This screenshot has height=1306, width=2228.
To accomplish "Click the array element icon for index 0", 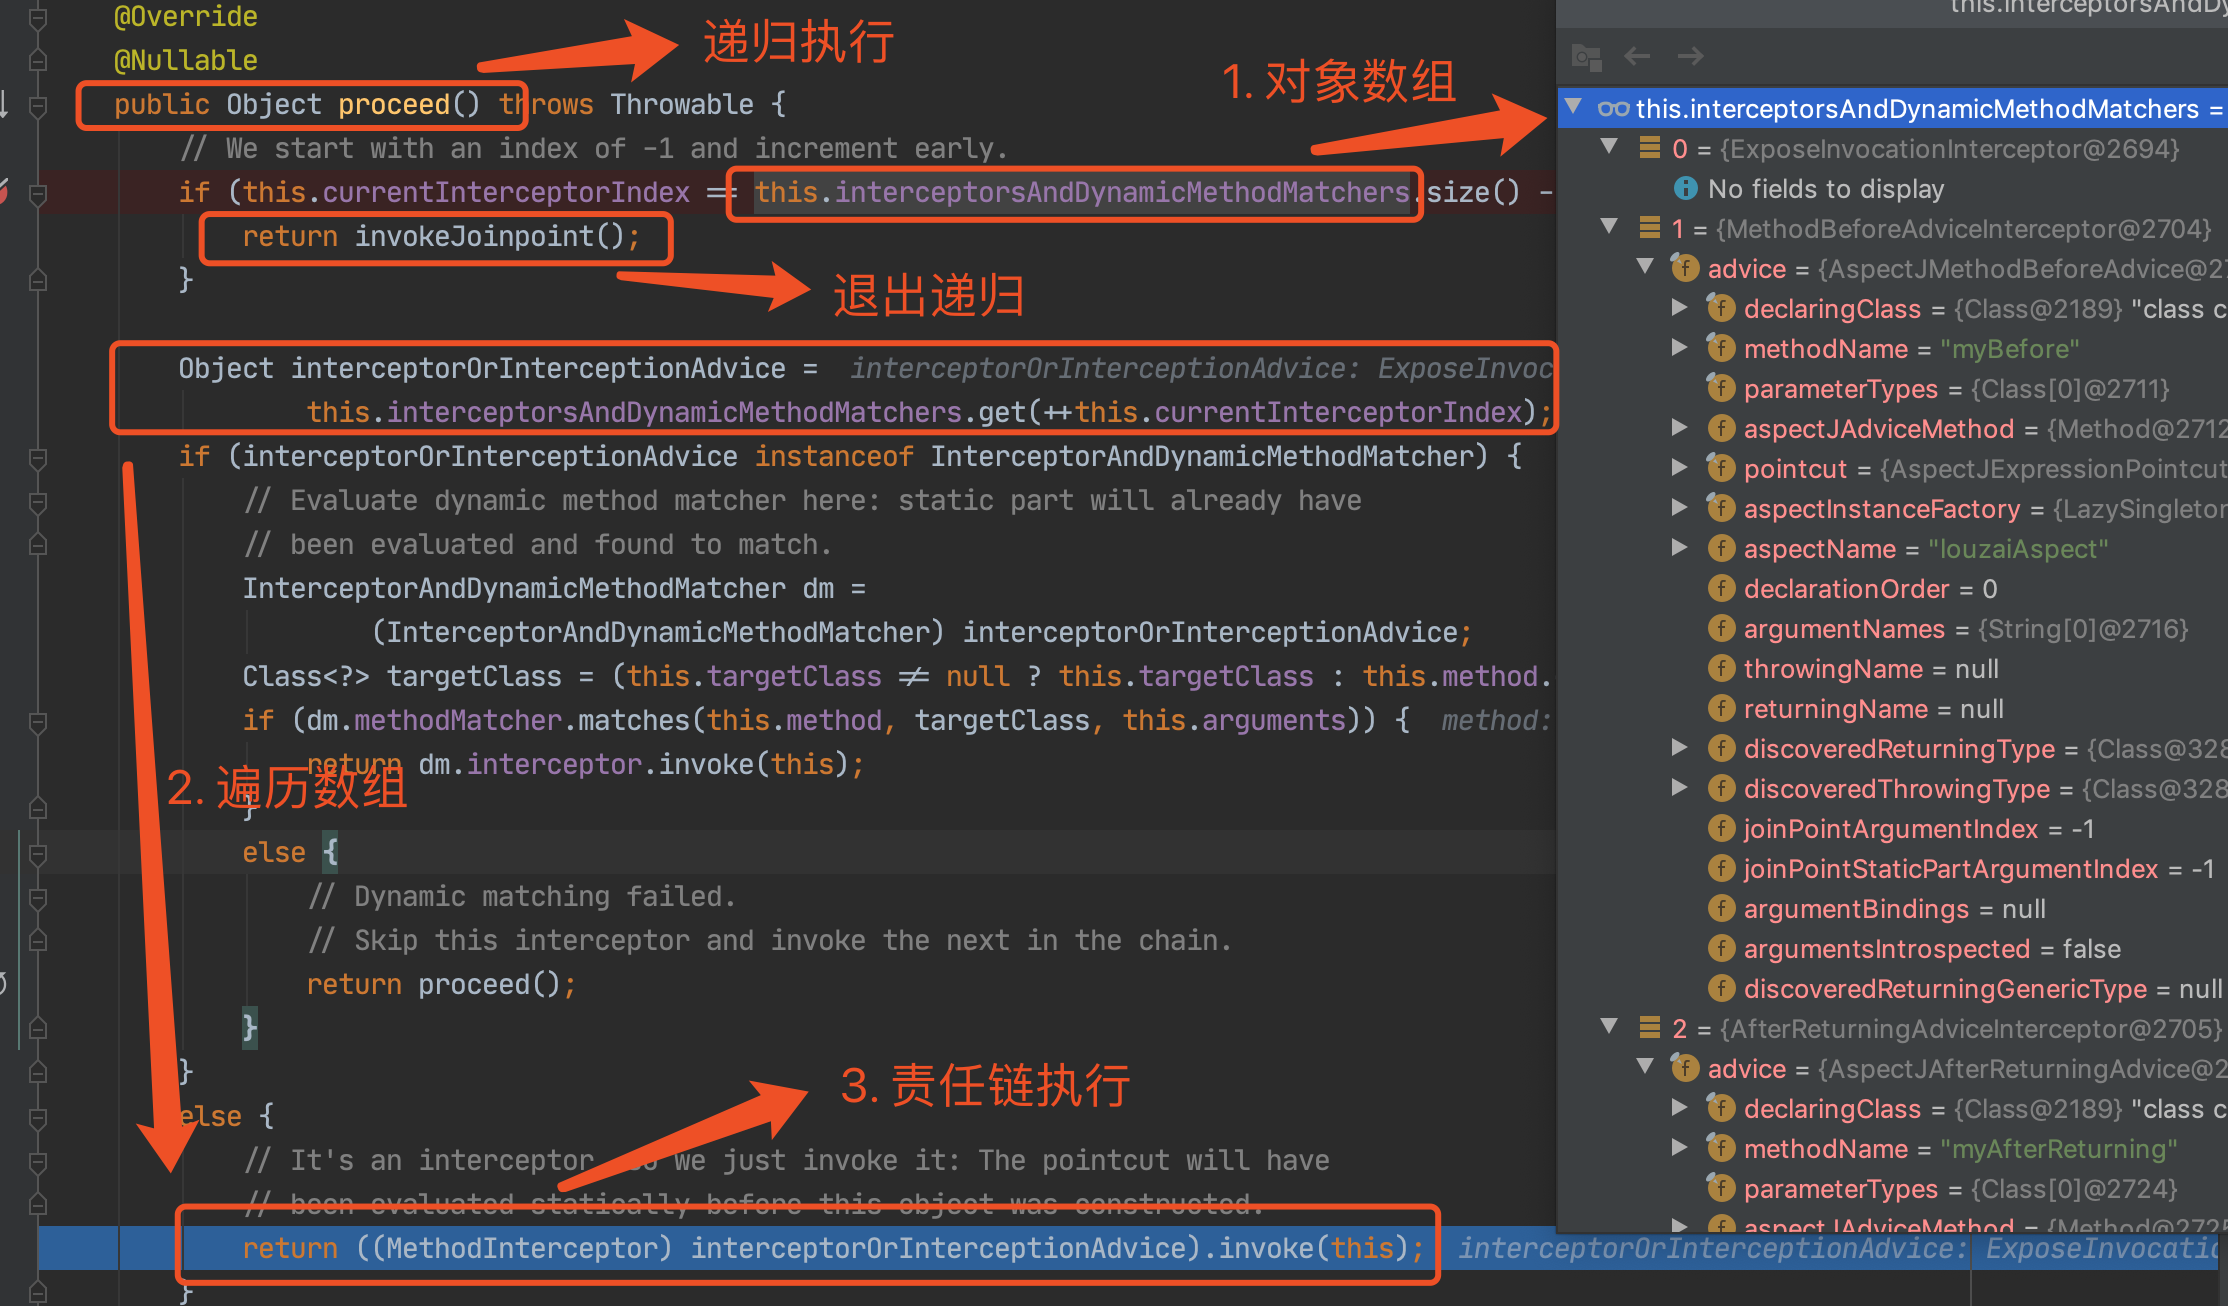I will (1650, 148).
